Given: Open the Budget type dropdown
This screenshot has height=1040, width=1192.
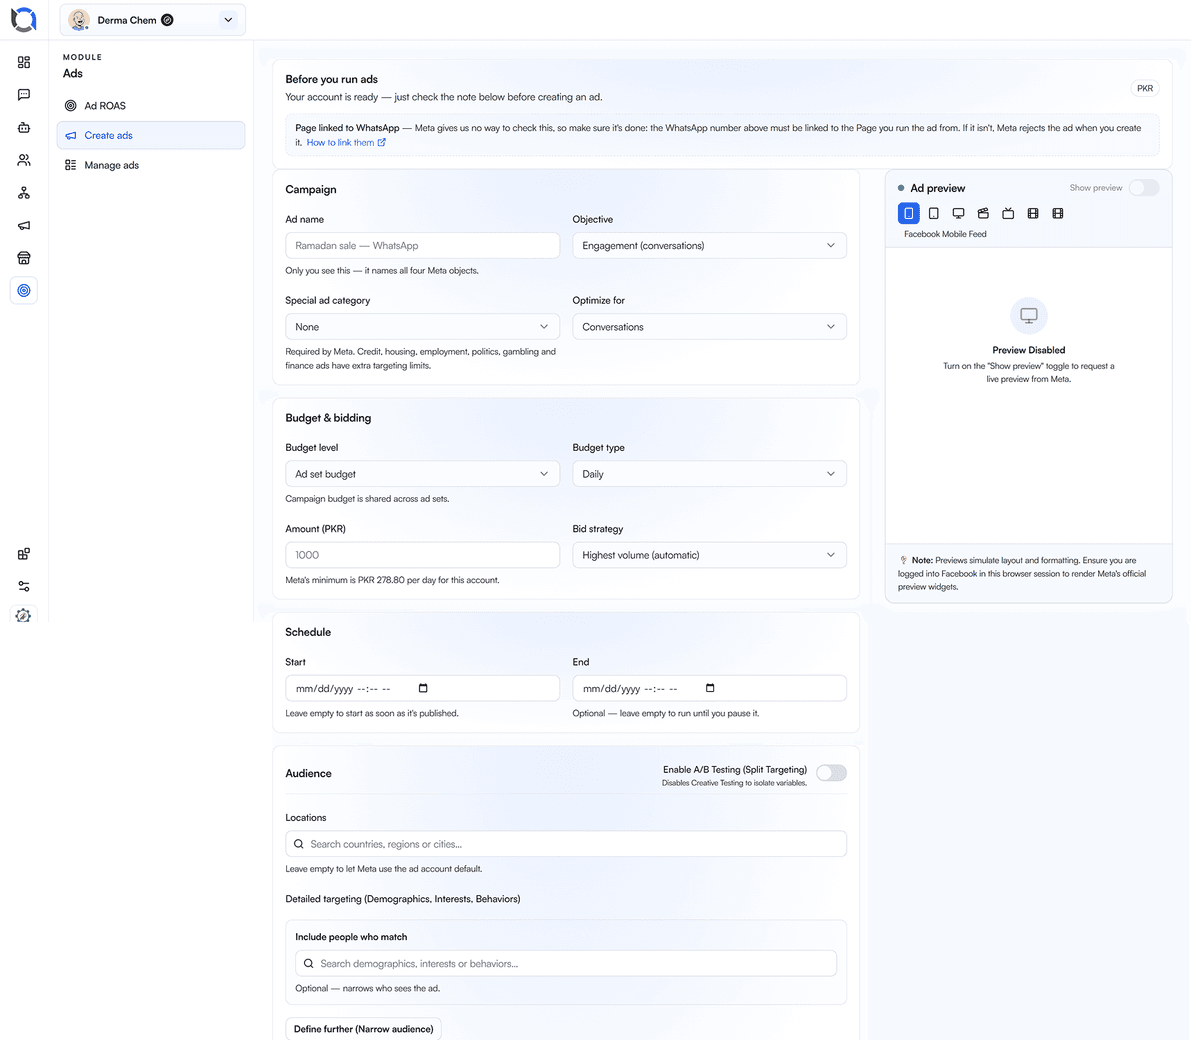Looking at the screenshot, I should [x=709, y=474].
